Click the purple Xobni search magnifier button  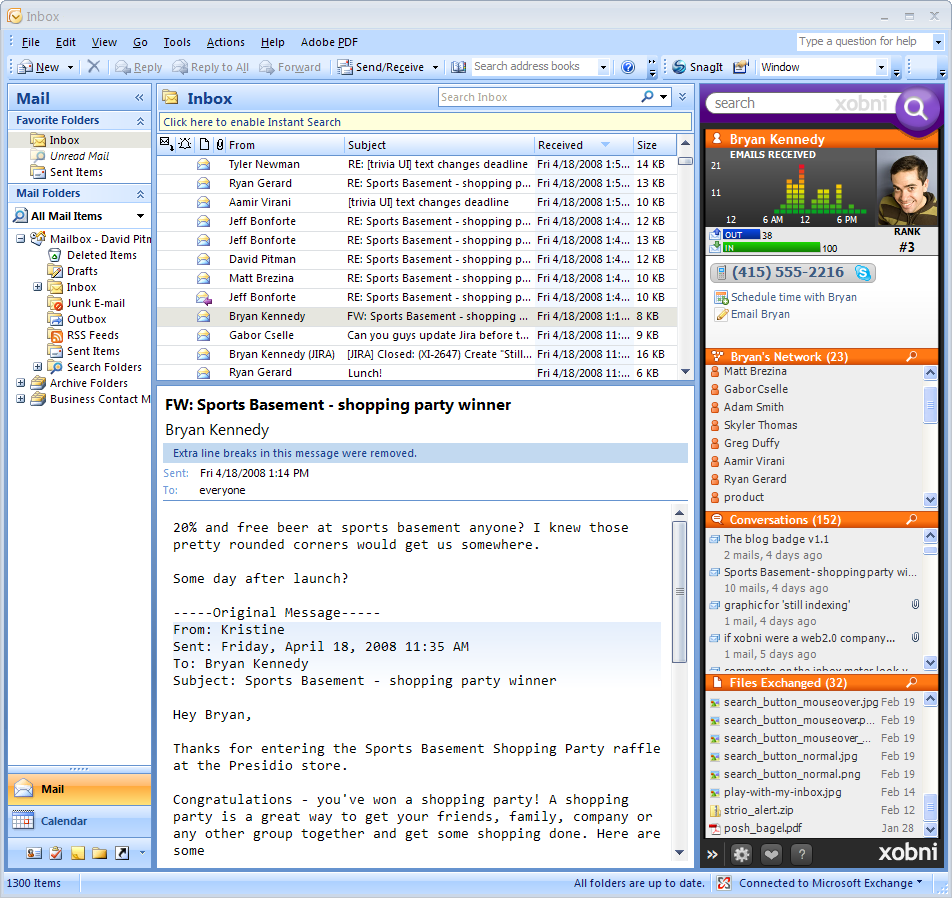pyautogui.click(x=916, y=107)
